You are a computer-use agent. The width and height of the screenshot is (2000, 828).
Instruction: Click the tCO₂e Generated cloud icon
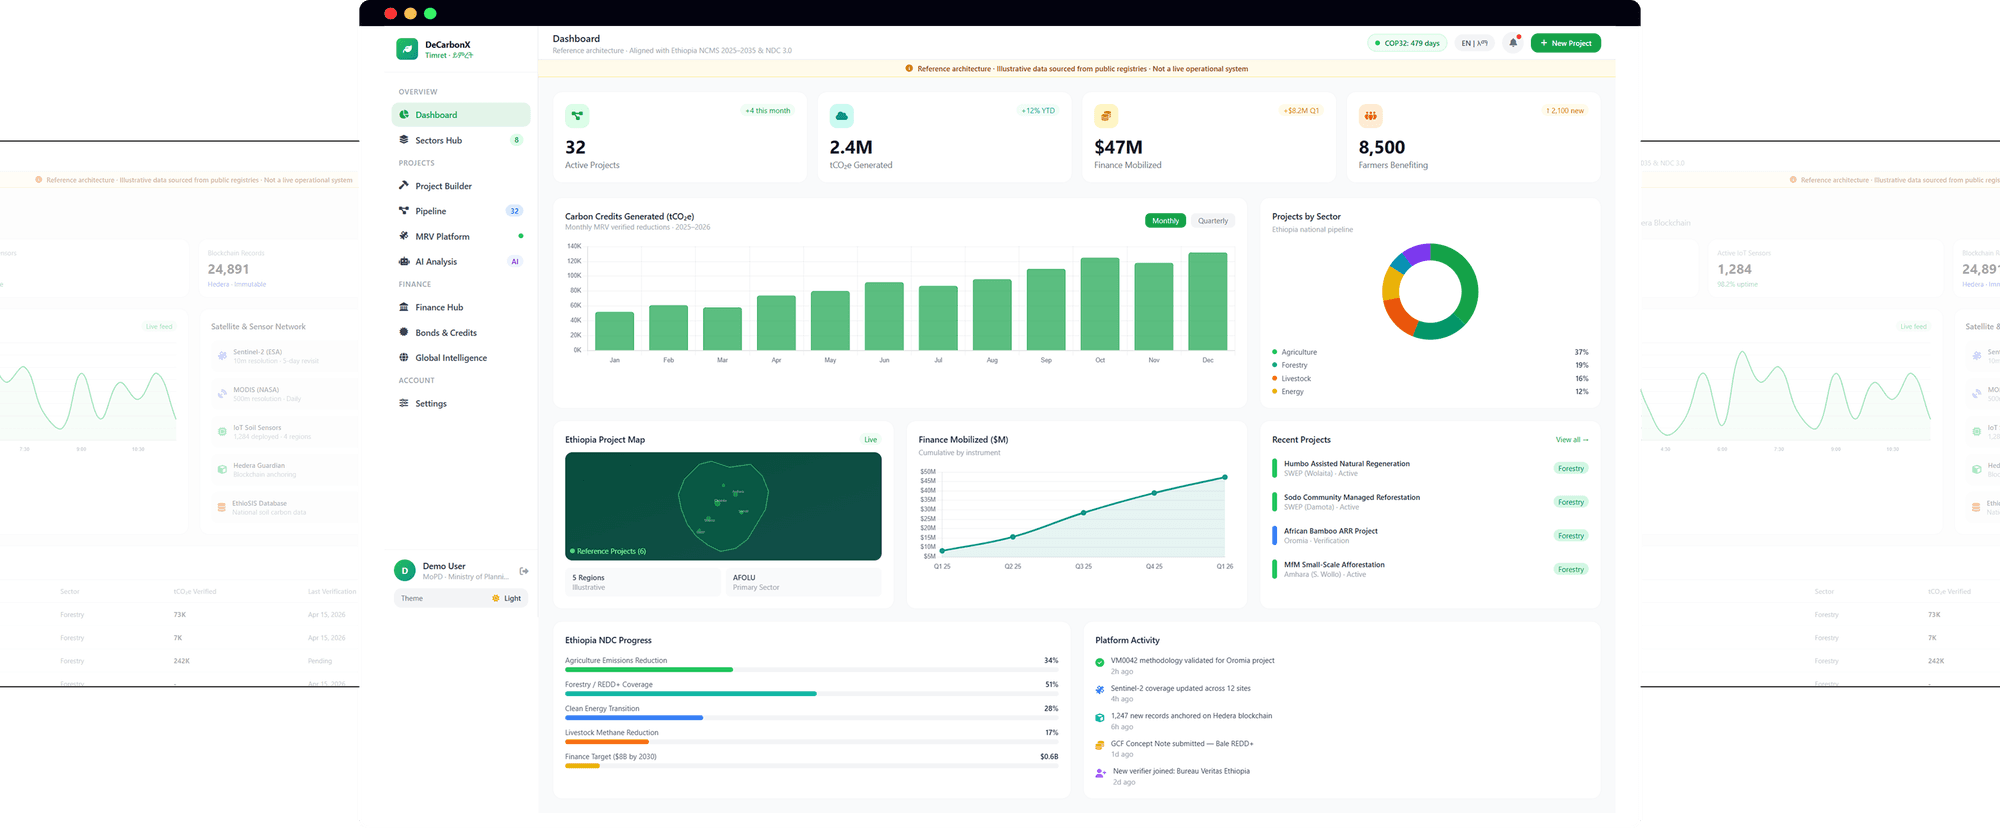[x=841, y=116]
